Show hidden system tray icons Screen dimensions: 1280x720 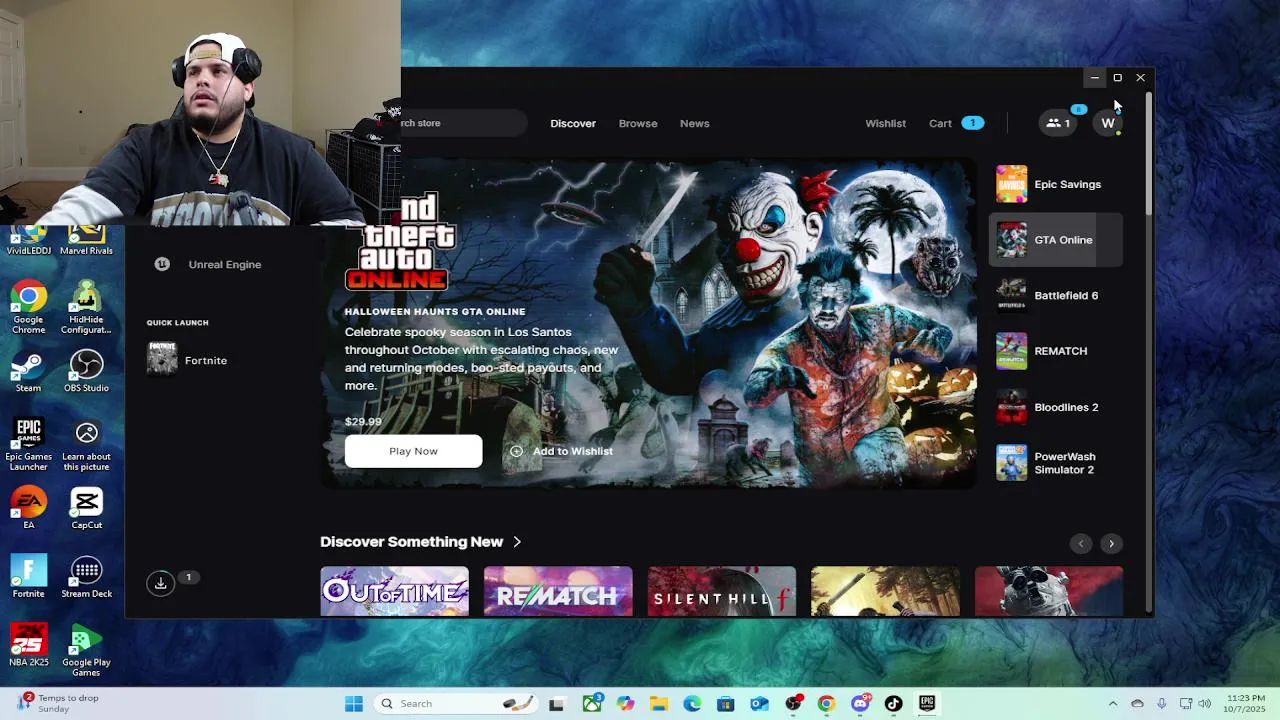tap(1113, 704)
